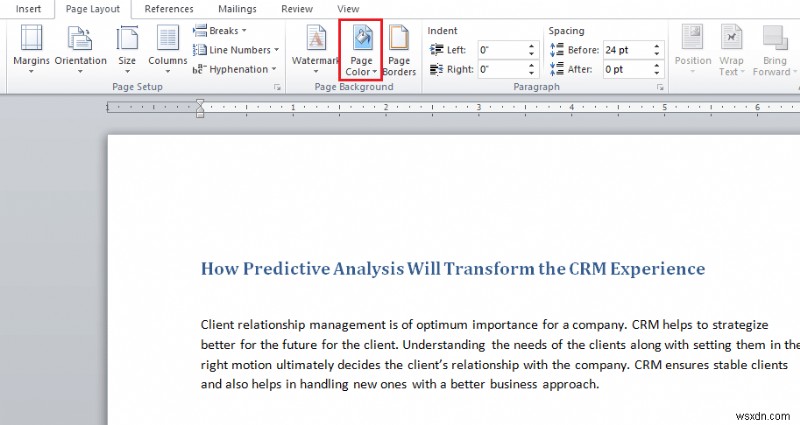Open the Orientation options
The image size is (800, 425).
click(x=80, y=49)
